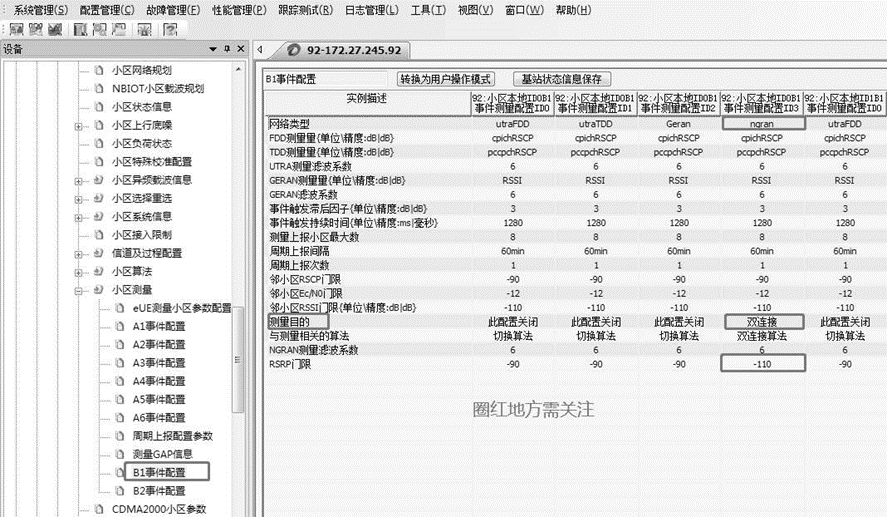The height and width of the screenshot is (517, 887).
Task: Open the 配置管理(C) menu
Action: [x=107, y=10]
